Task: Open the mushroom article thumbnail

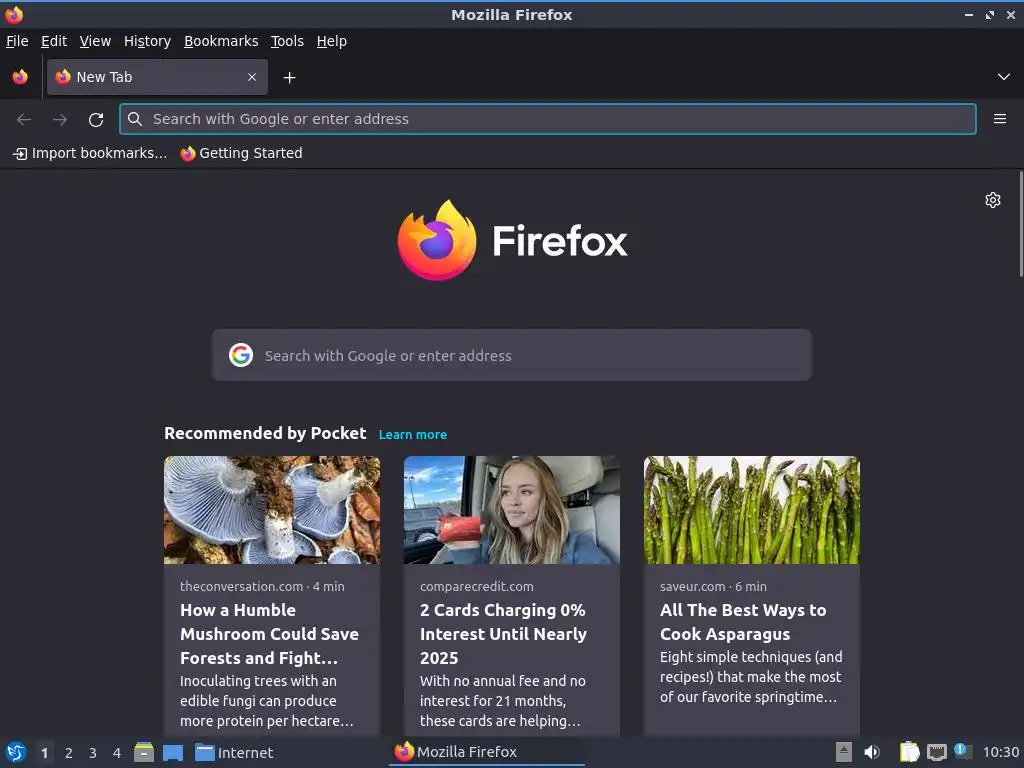Action: point(272,510)
